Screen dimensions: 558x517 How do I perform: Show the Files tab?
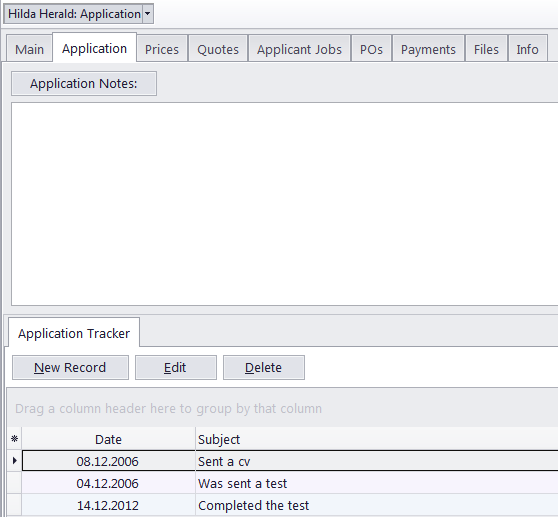coord(486,49)
